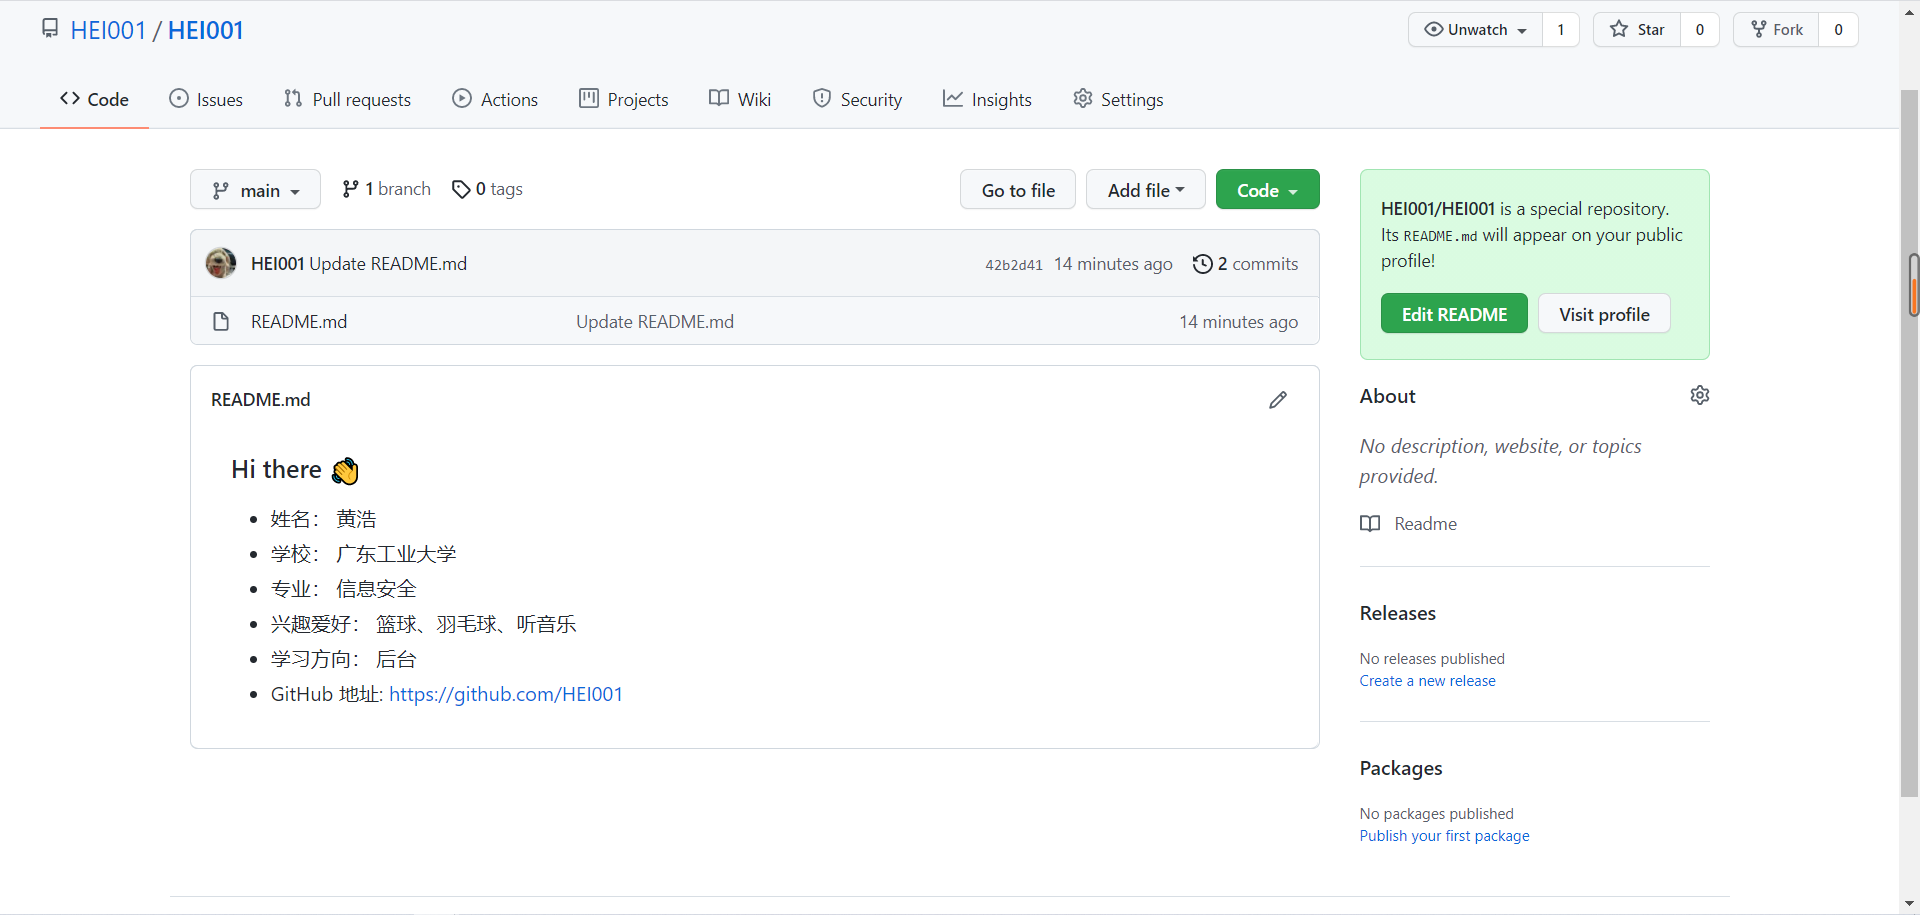Open the README.md row commit message link
Viewport: 1920px width, 915px height.
point(655,322)
